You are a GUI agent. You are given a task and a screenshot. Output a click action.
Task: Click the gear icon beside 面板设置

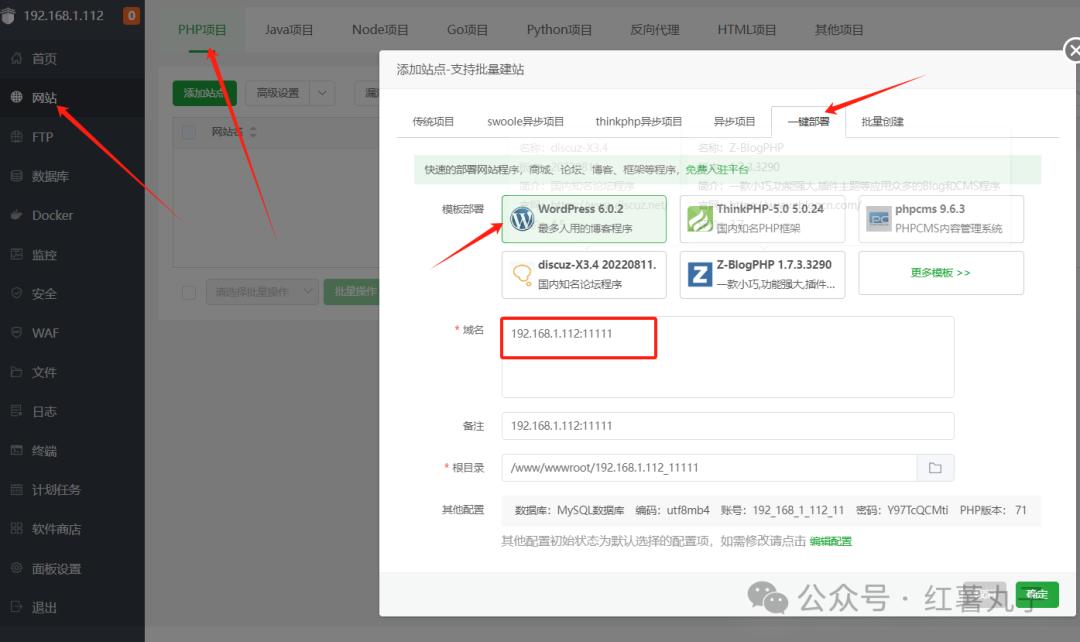click(17, 568)
